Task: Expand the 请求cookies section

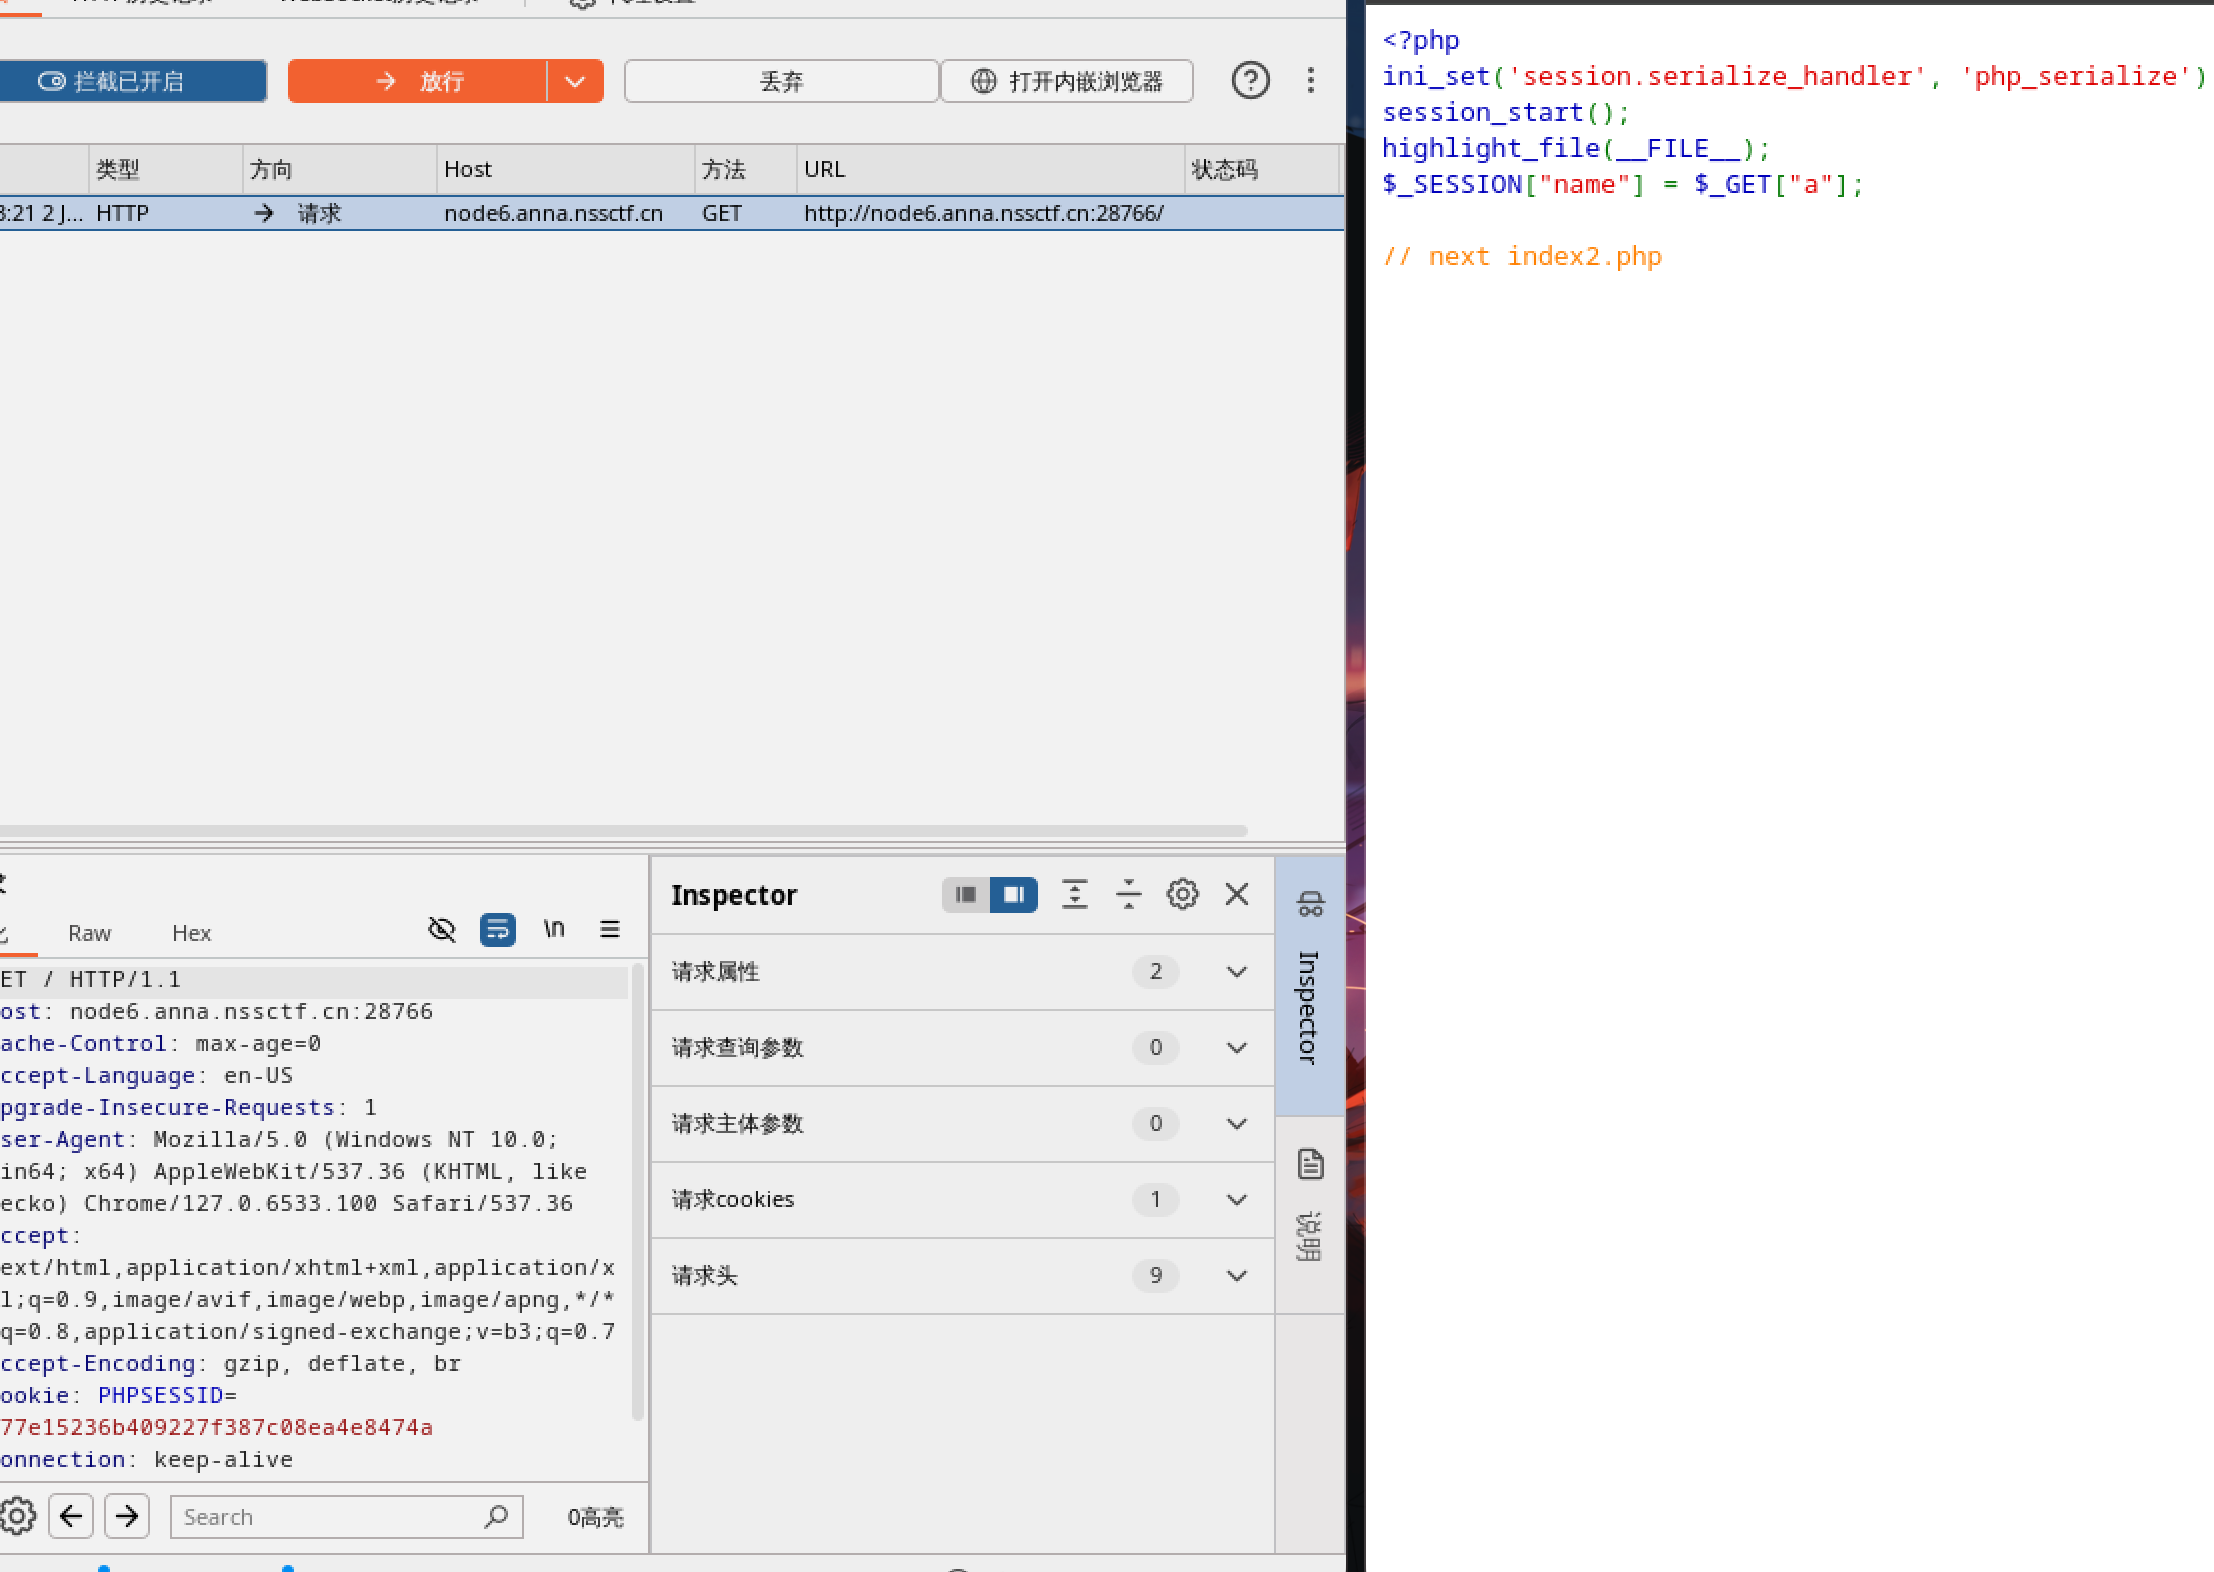Action: tap(1237, 1199)
